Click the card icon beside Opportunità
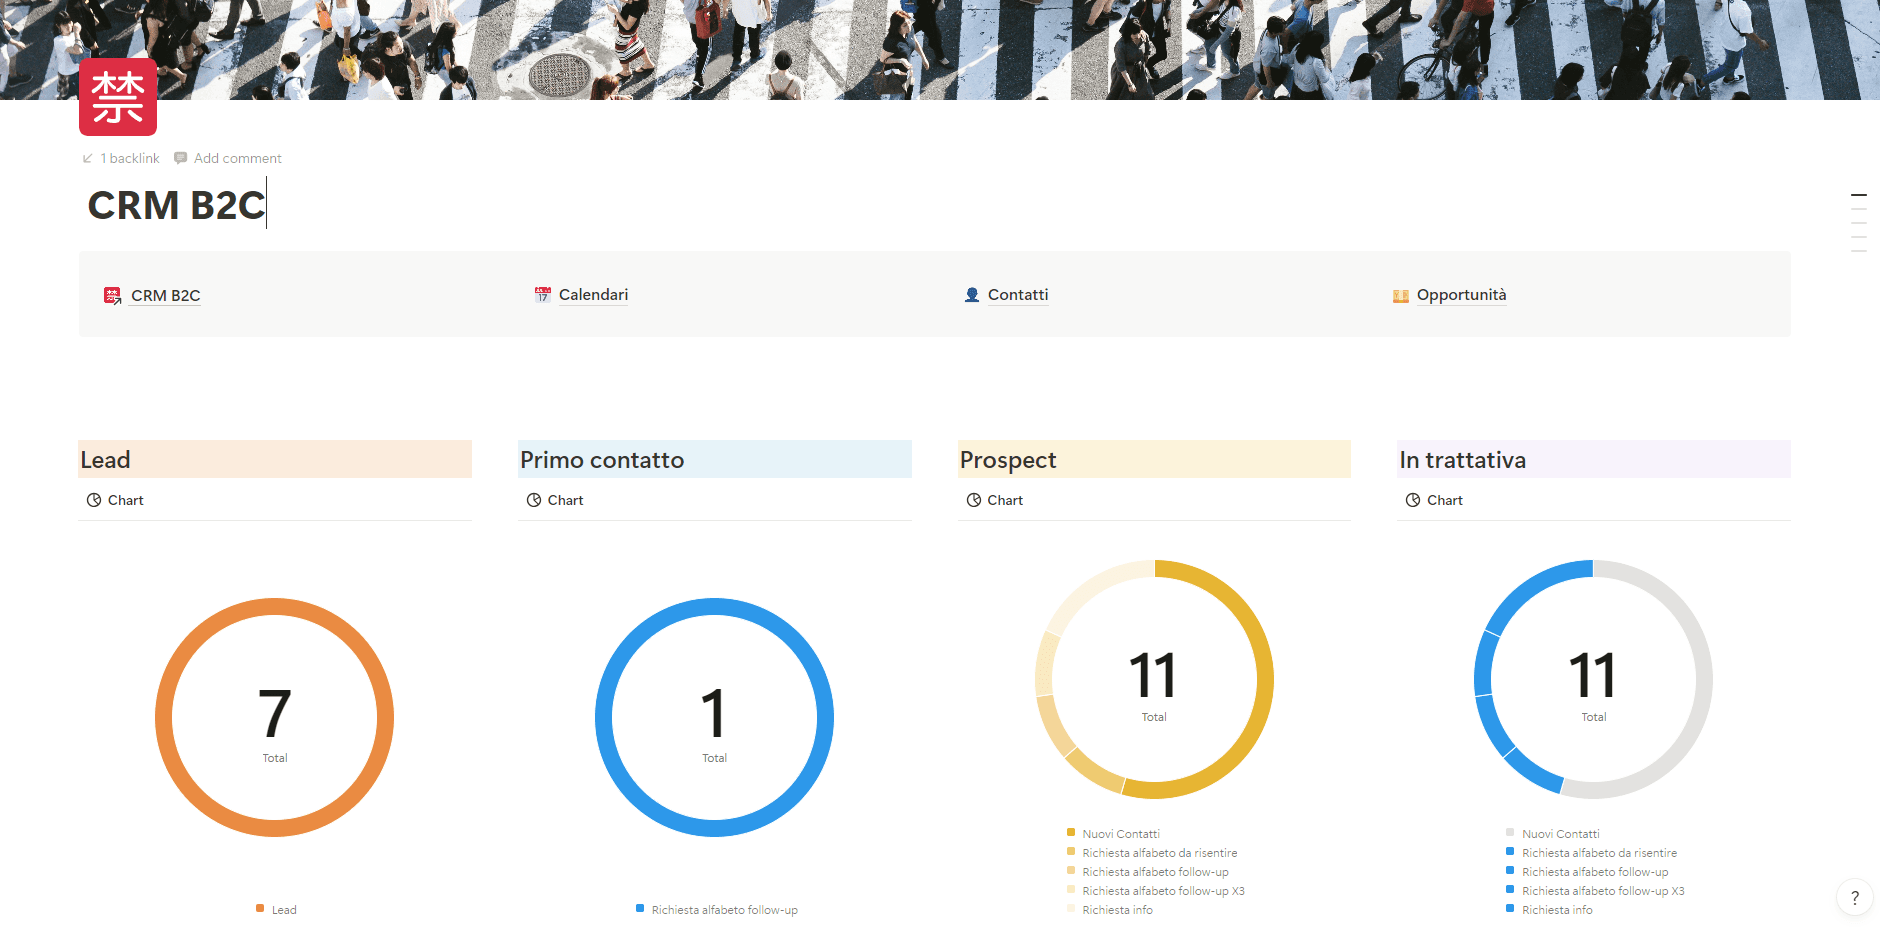This screenshot has width=1880, height=940. pyautogui.click(x=1400, y=294)
